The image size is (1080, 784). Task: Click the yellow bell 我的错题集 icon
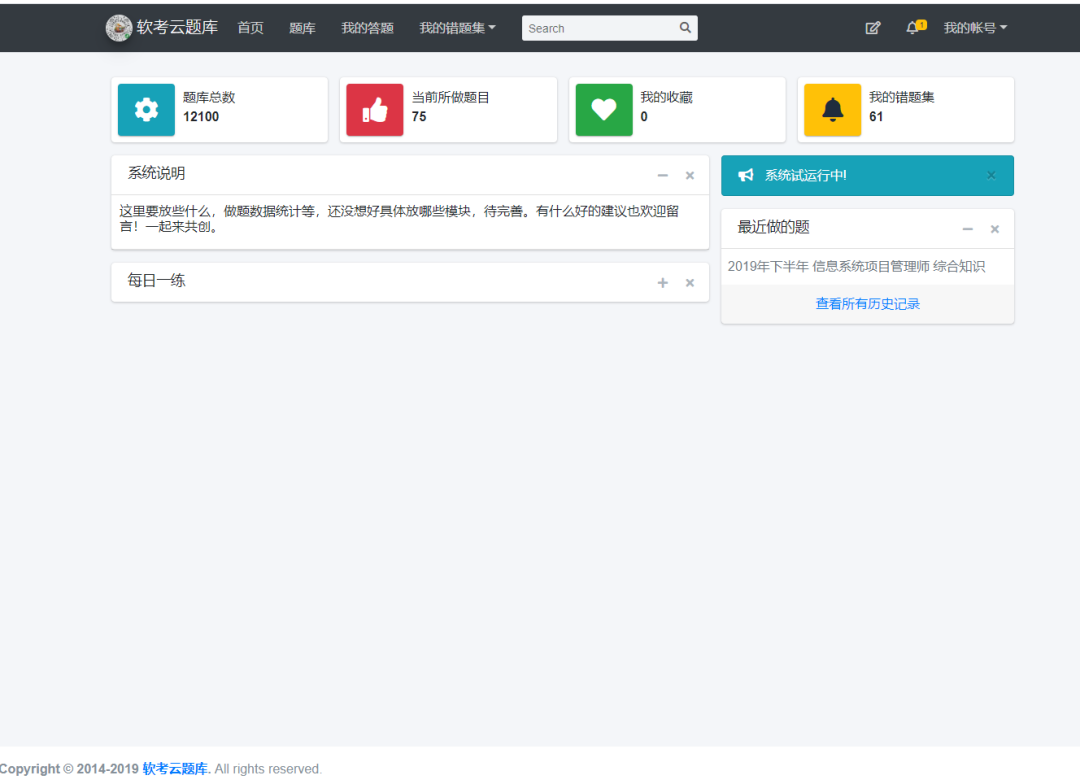(x=833, y=110)
